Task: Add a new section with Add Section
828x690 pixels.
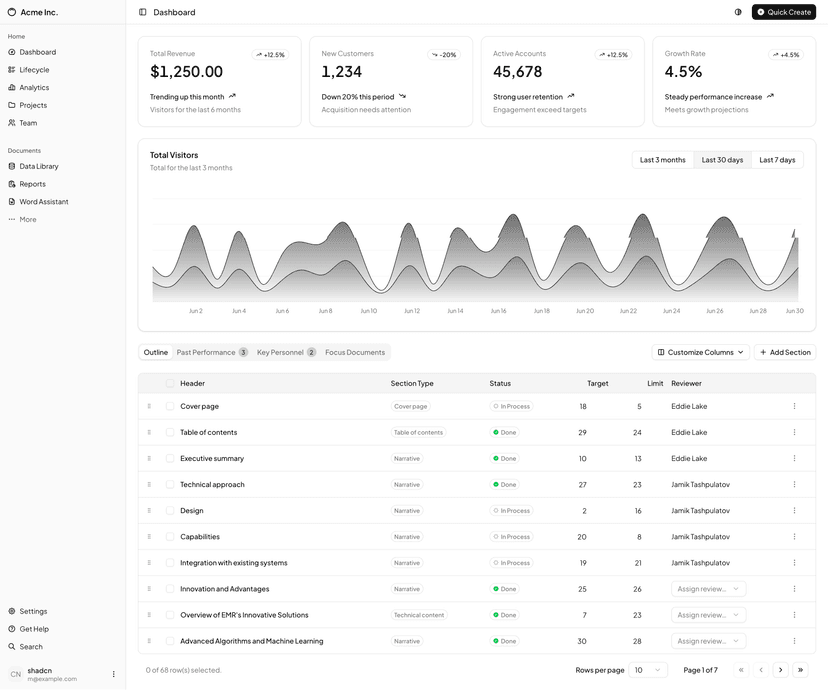Action: pyautogui.click(x=785, y=352)
